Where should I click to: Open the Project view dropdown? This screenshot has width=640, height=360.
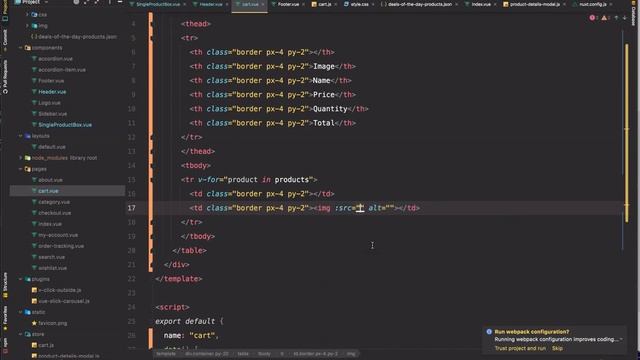point(31,2)
